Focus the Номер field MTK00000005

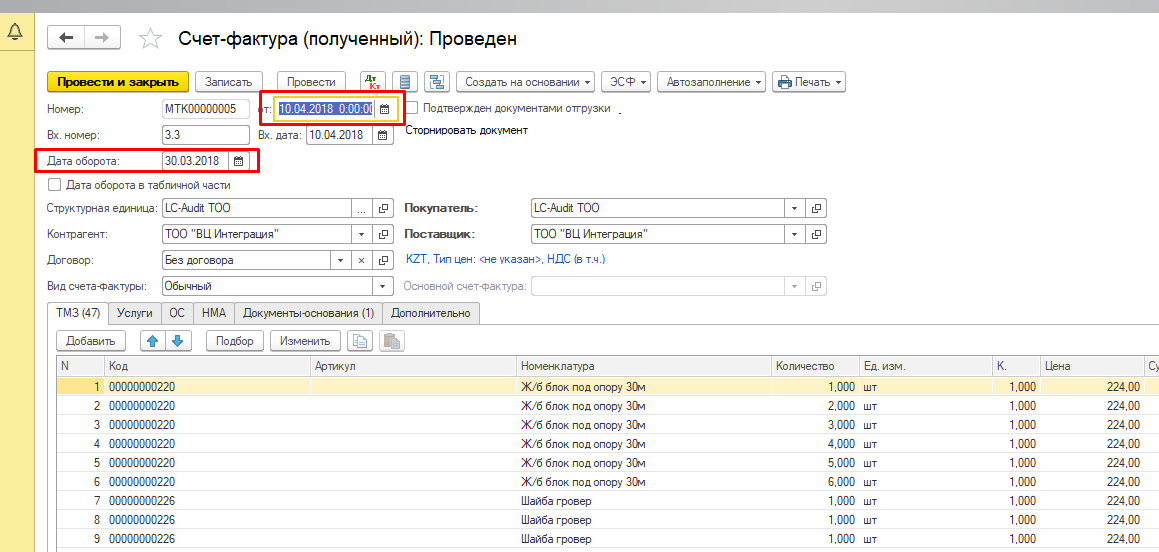(x=206, y=109)
